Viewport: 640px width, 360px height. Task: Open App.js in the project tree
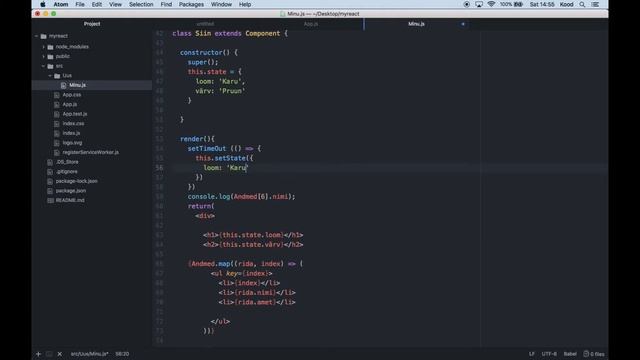(70, 104)
